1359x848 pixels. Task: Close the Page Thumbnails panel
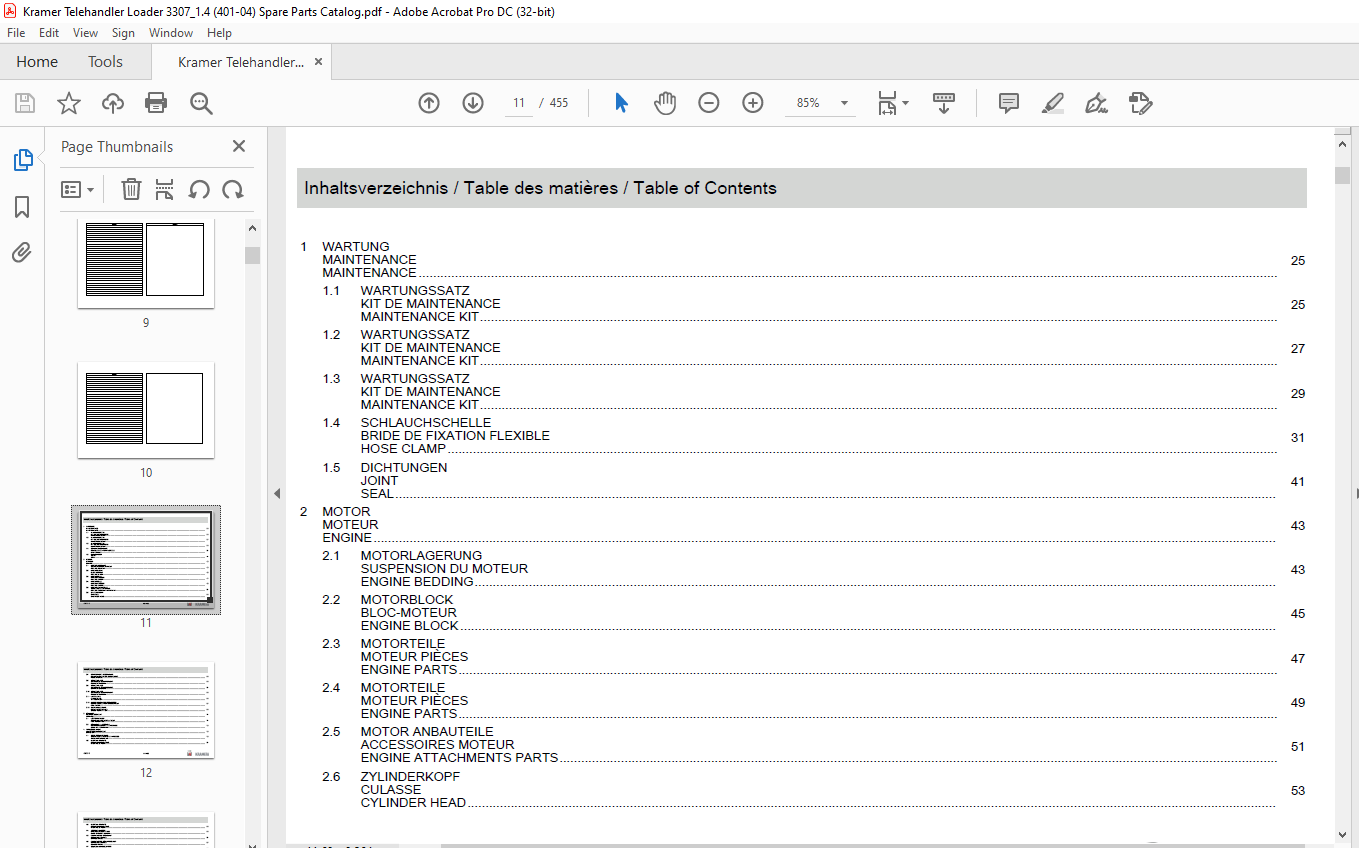click(239, 146)
